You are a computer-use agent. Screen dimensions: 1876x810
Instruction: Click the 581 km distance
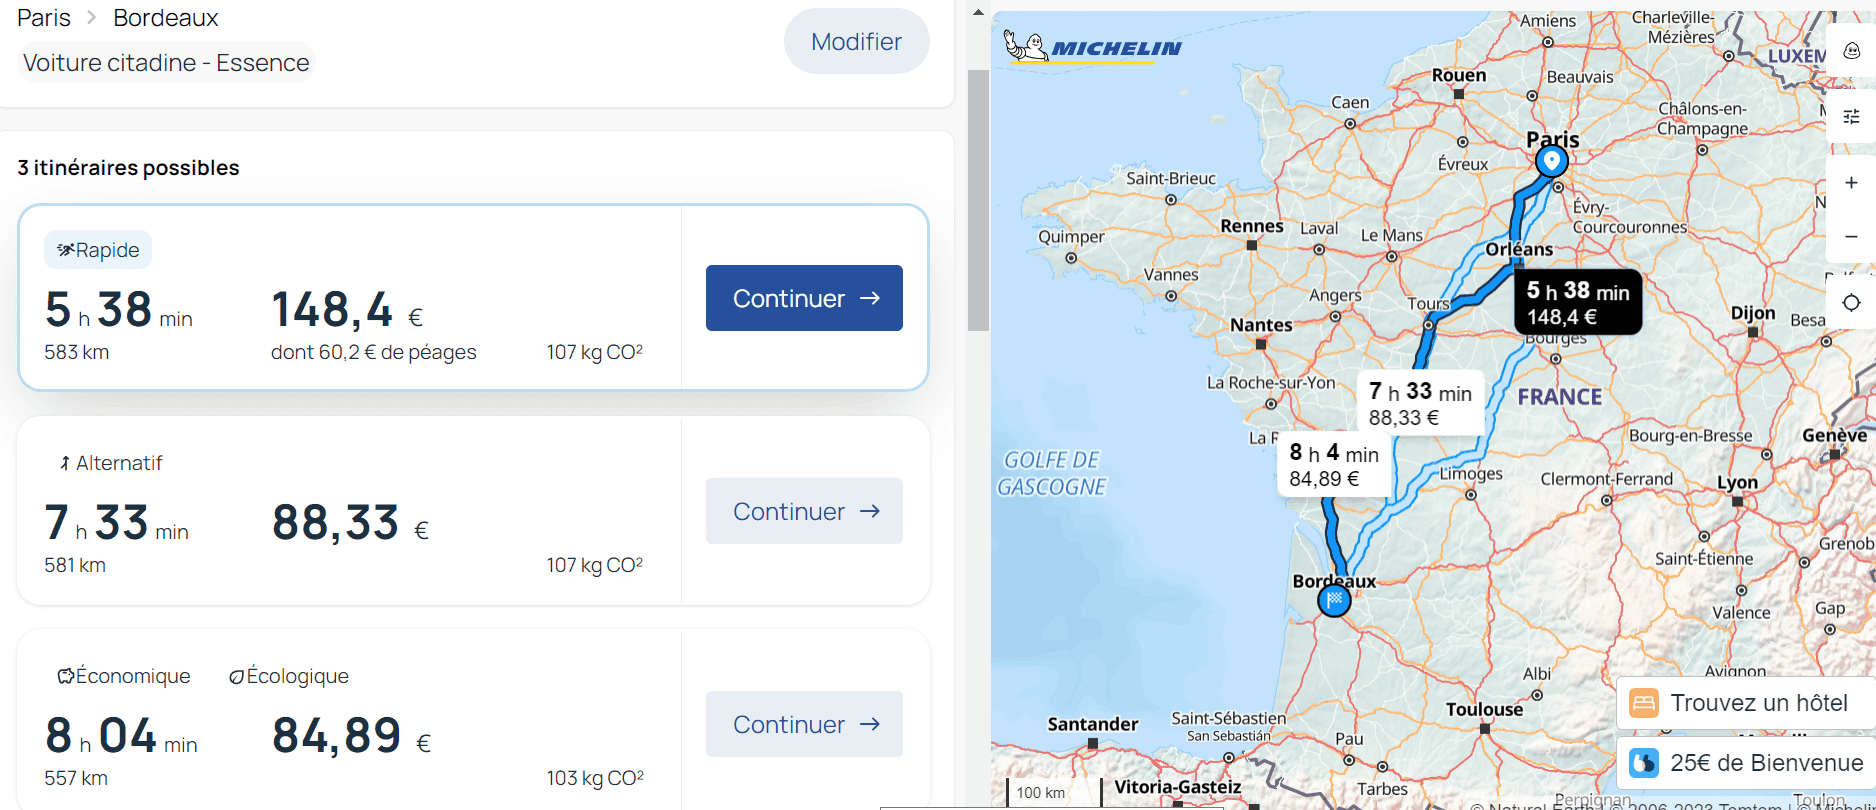coord(75,565)
